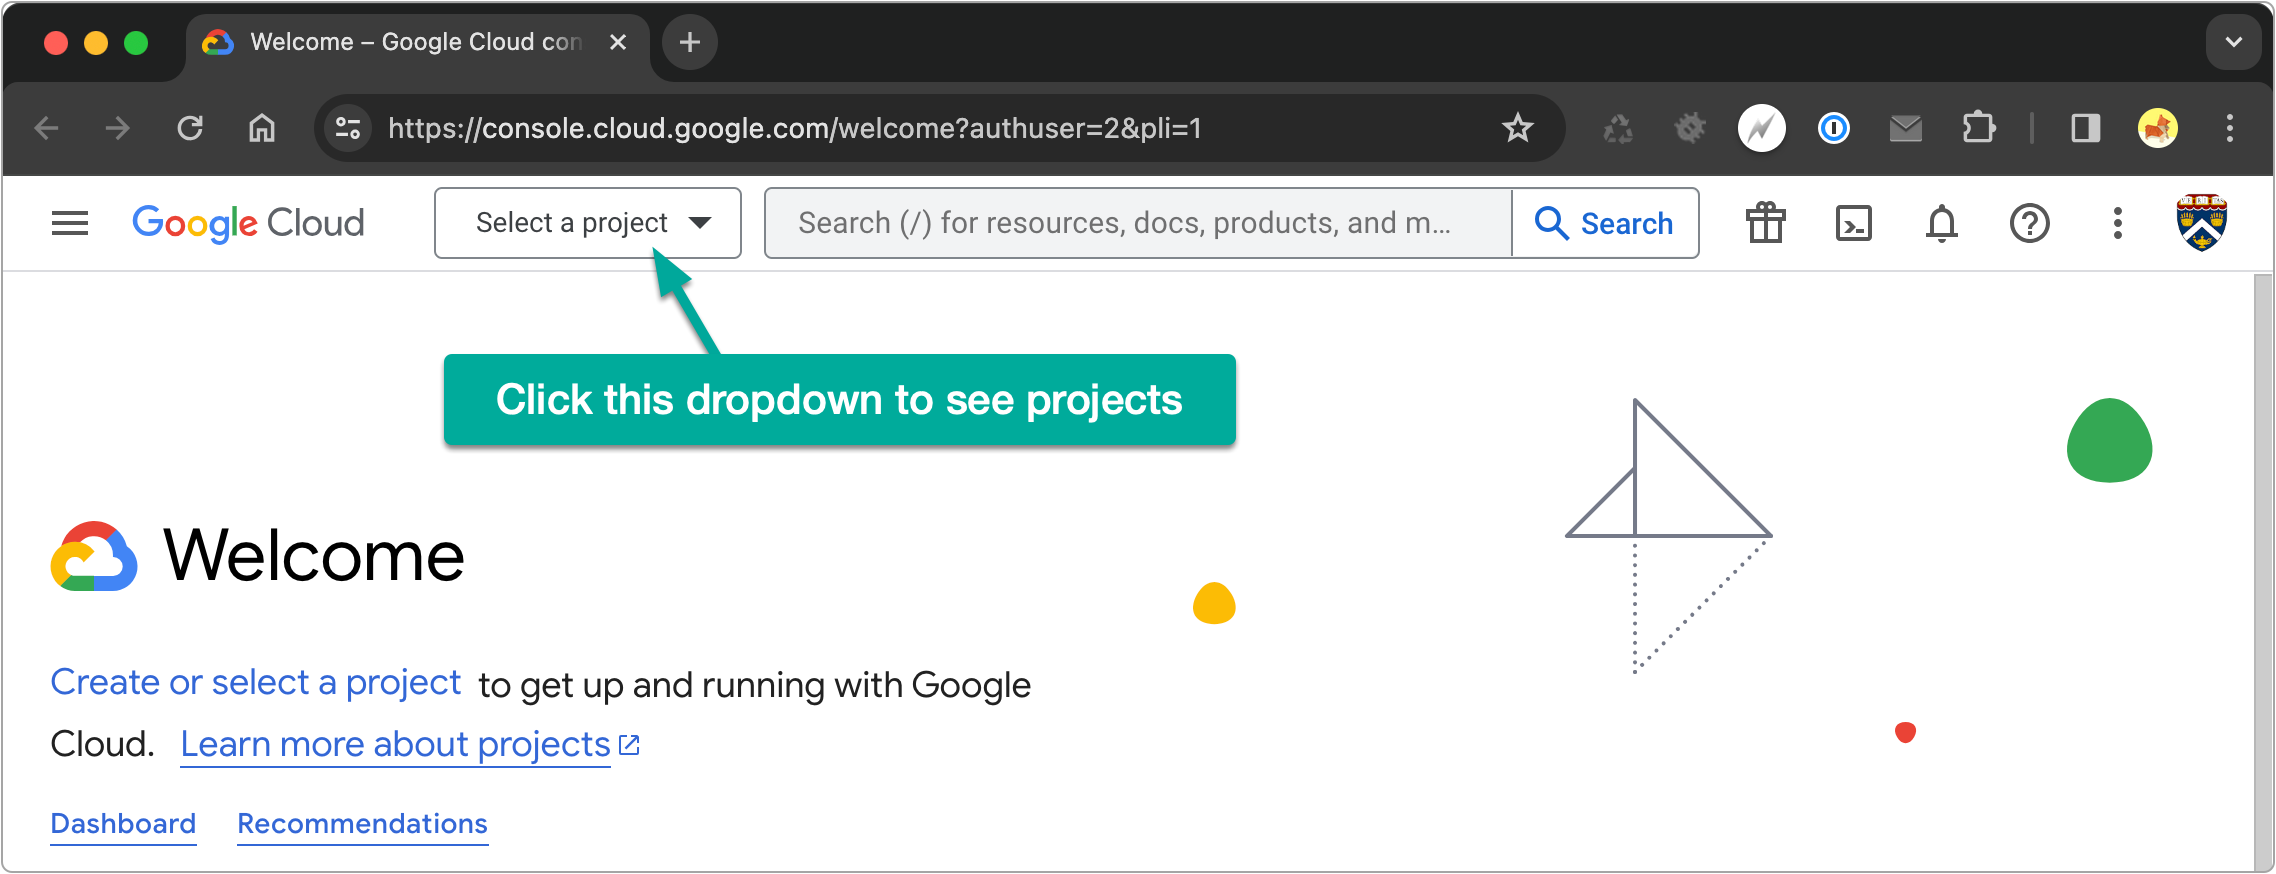Open the help question mark menu
The image size is (2276, 874).
tap(2030, 223)
